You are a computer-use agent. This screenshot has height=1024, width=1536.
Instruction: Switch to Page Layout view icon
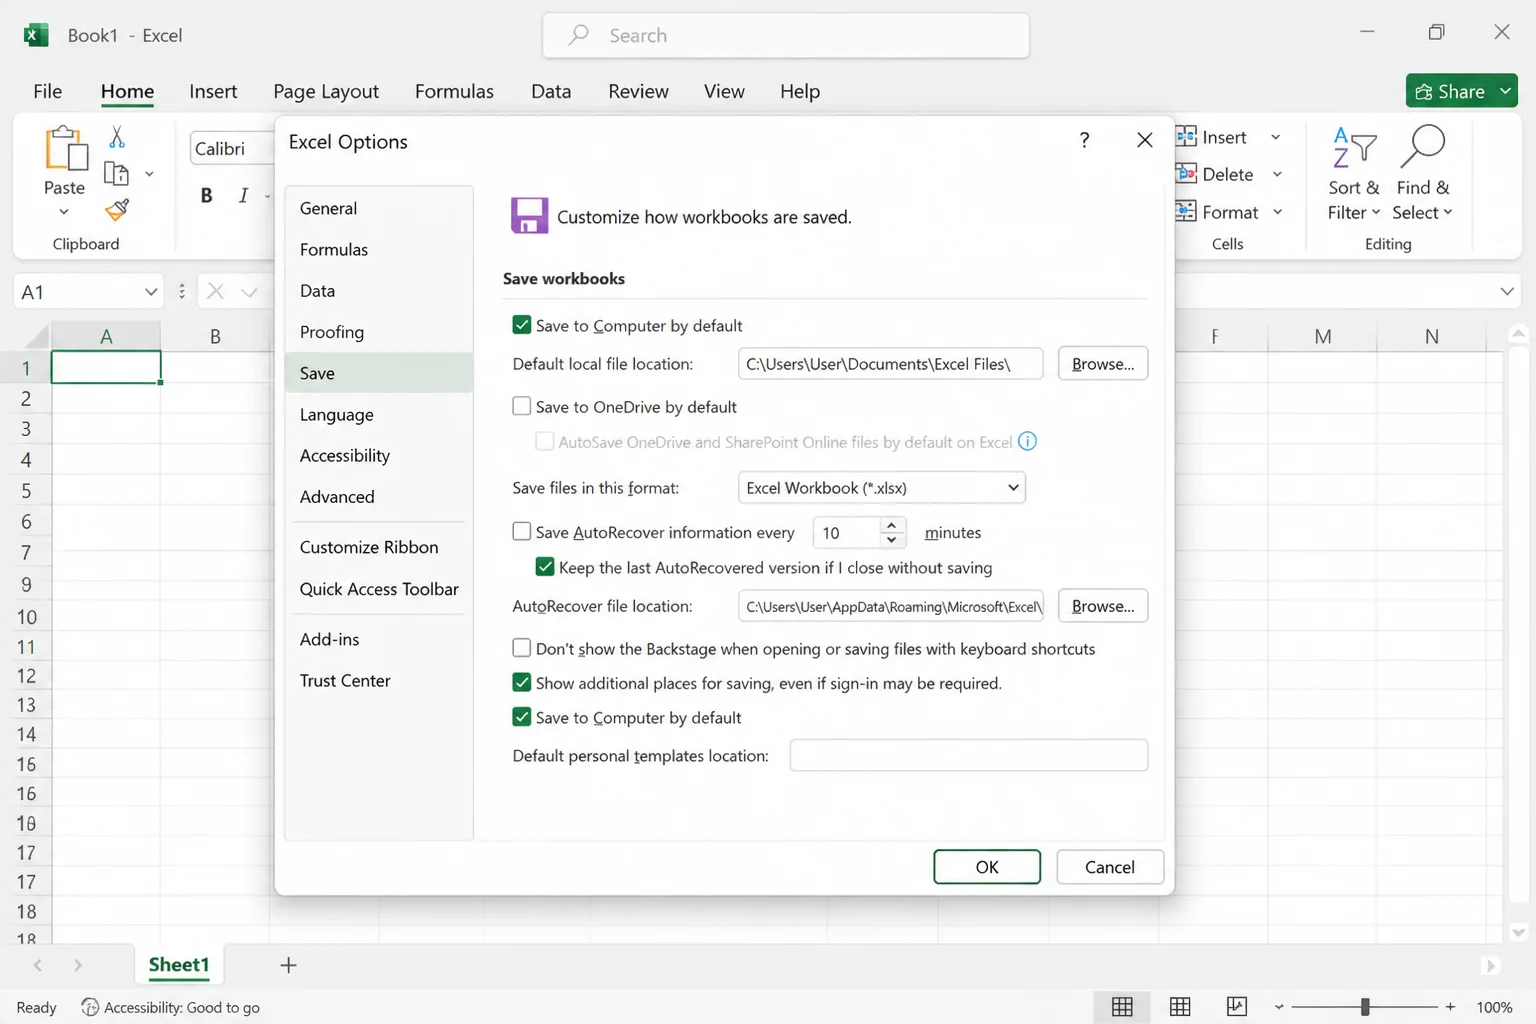pos(1180,1007)
